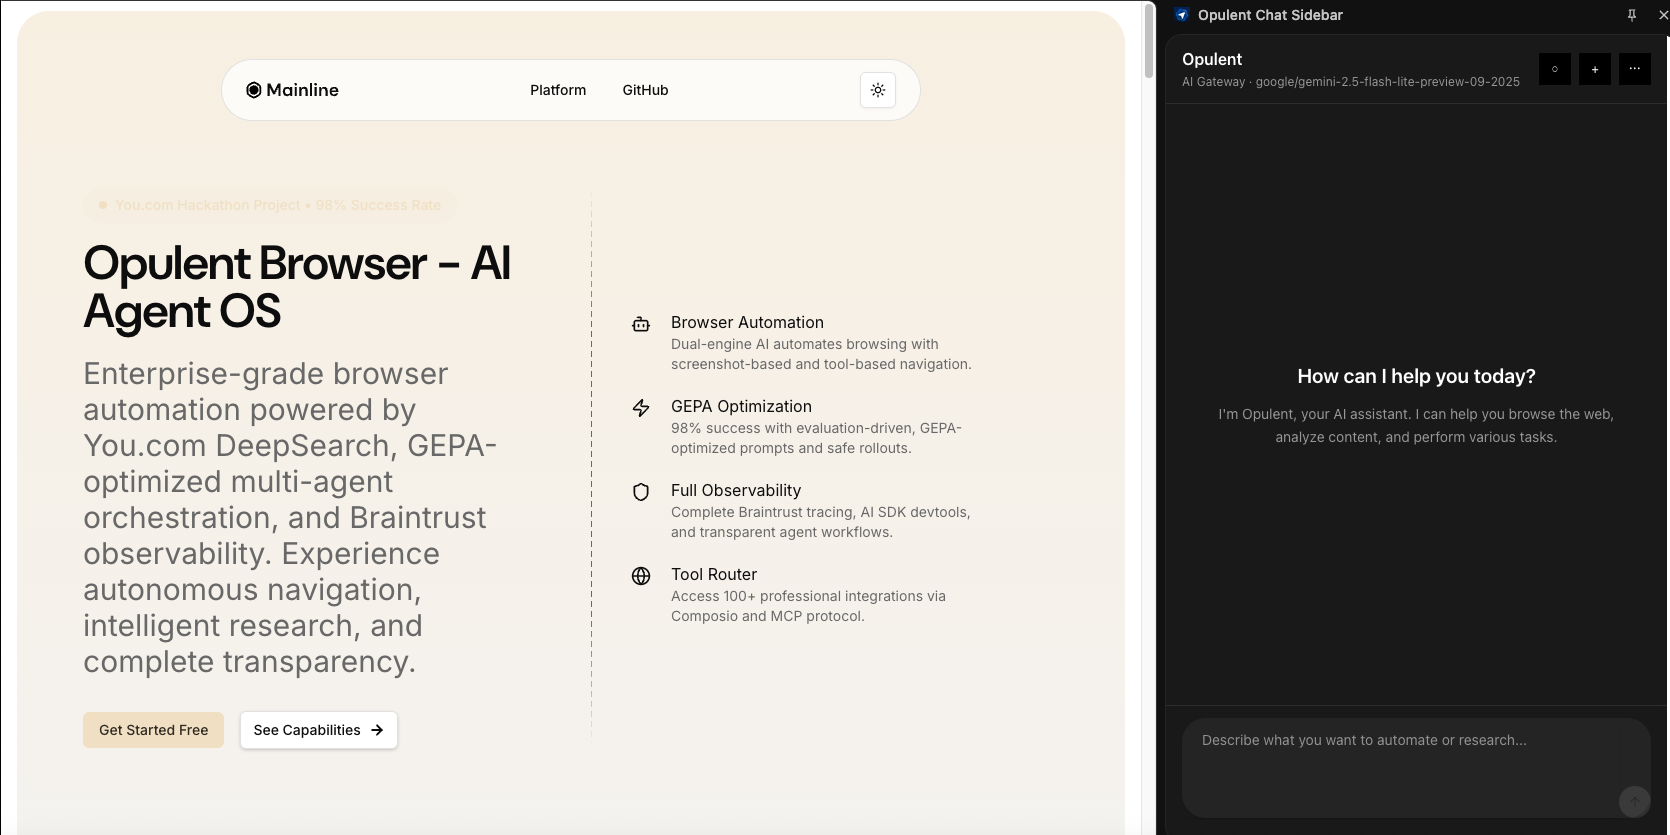
Task: Close the Opulent Chat Sidebar
Action: point(1662,15)
